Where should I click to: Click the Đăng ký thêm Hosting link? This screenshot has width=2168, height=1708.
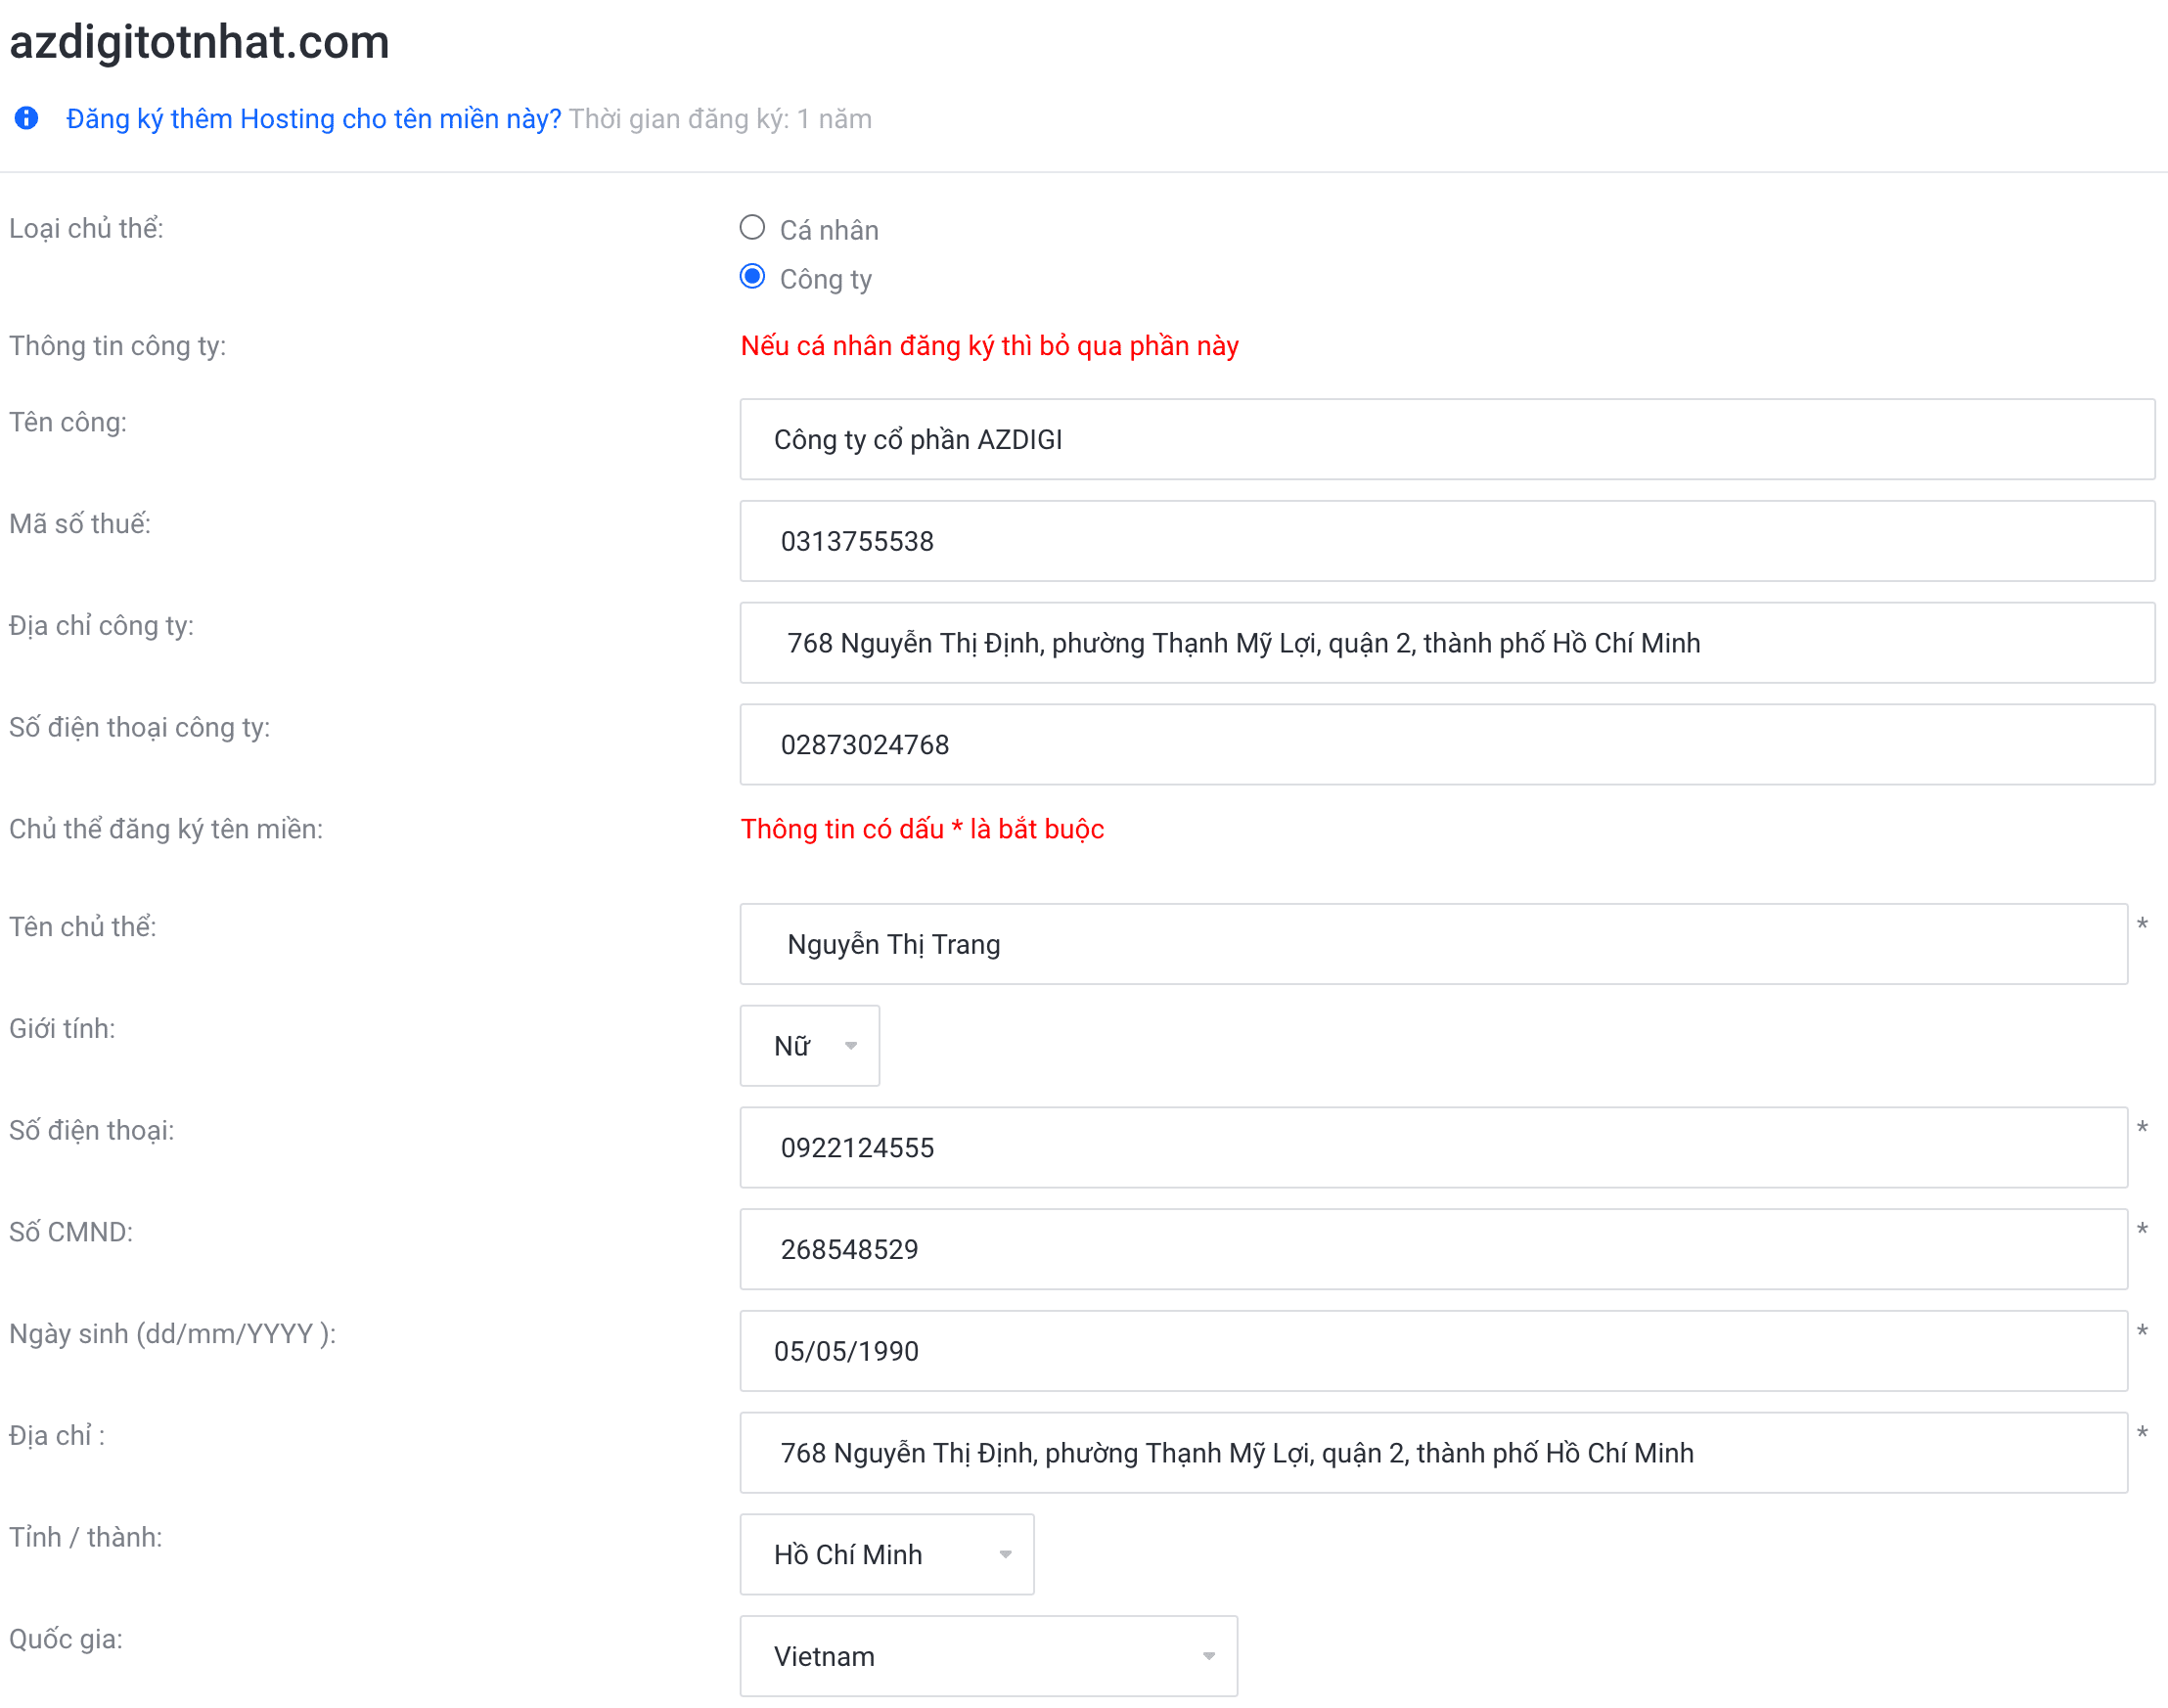tap(313, 119)
